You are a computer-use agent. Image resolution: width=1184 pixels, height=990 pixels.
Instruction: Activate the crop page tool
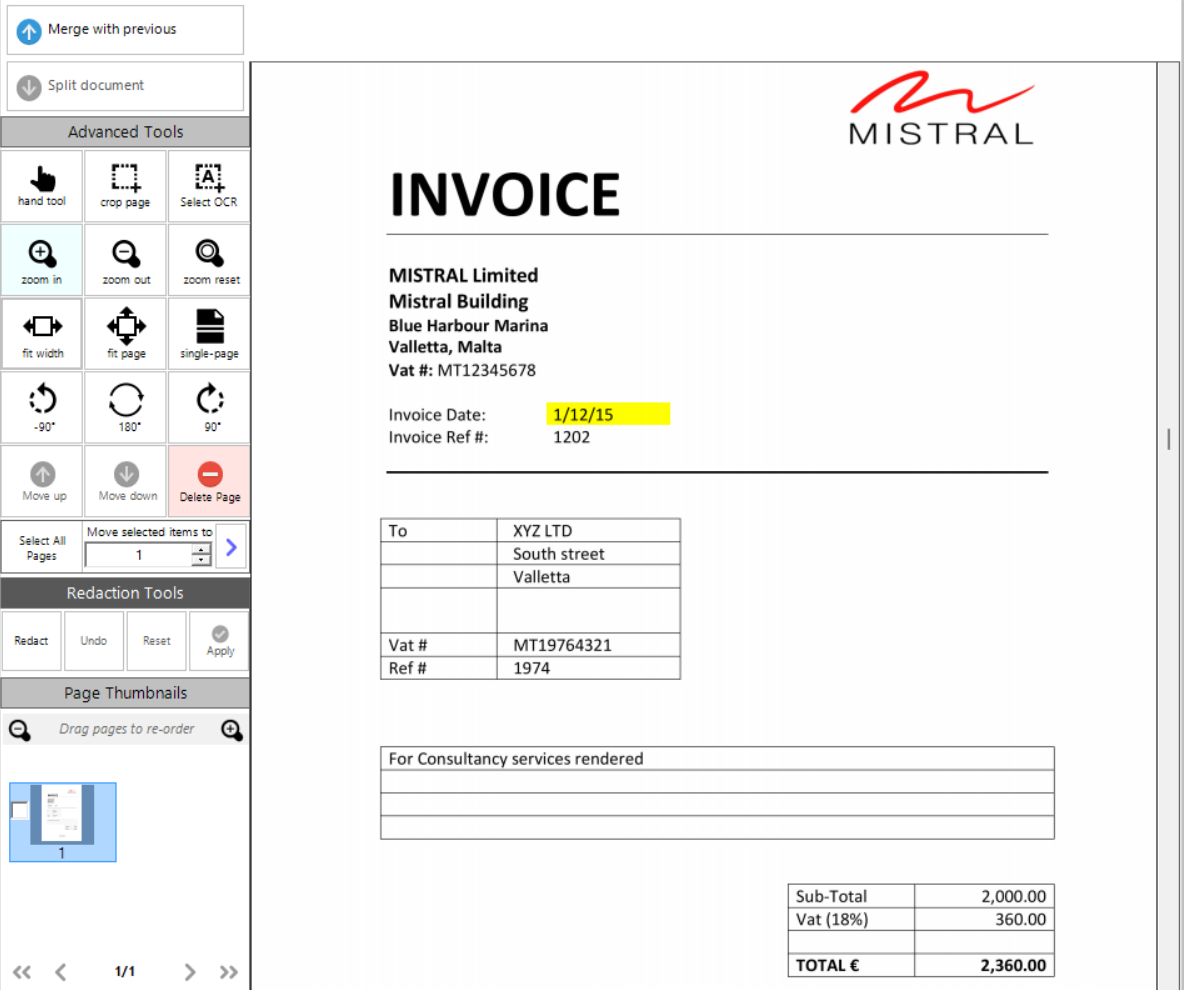tap(125, 186)
